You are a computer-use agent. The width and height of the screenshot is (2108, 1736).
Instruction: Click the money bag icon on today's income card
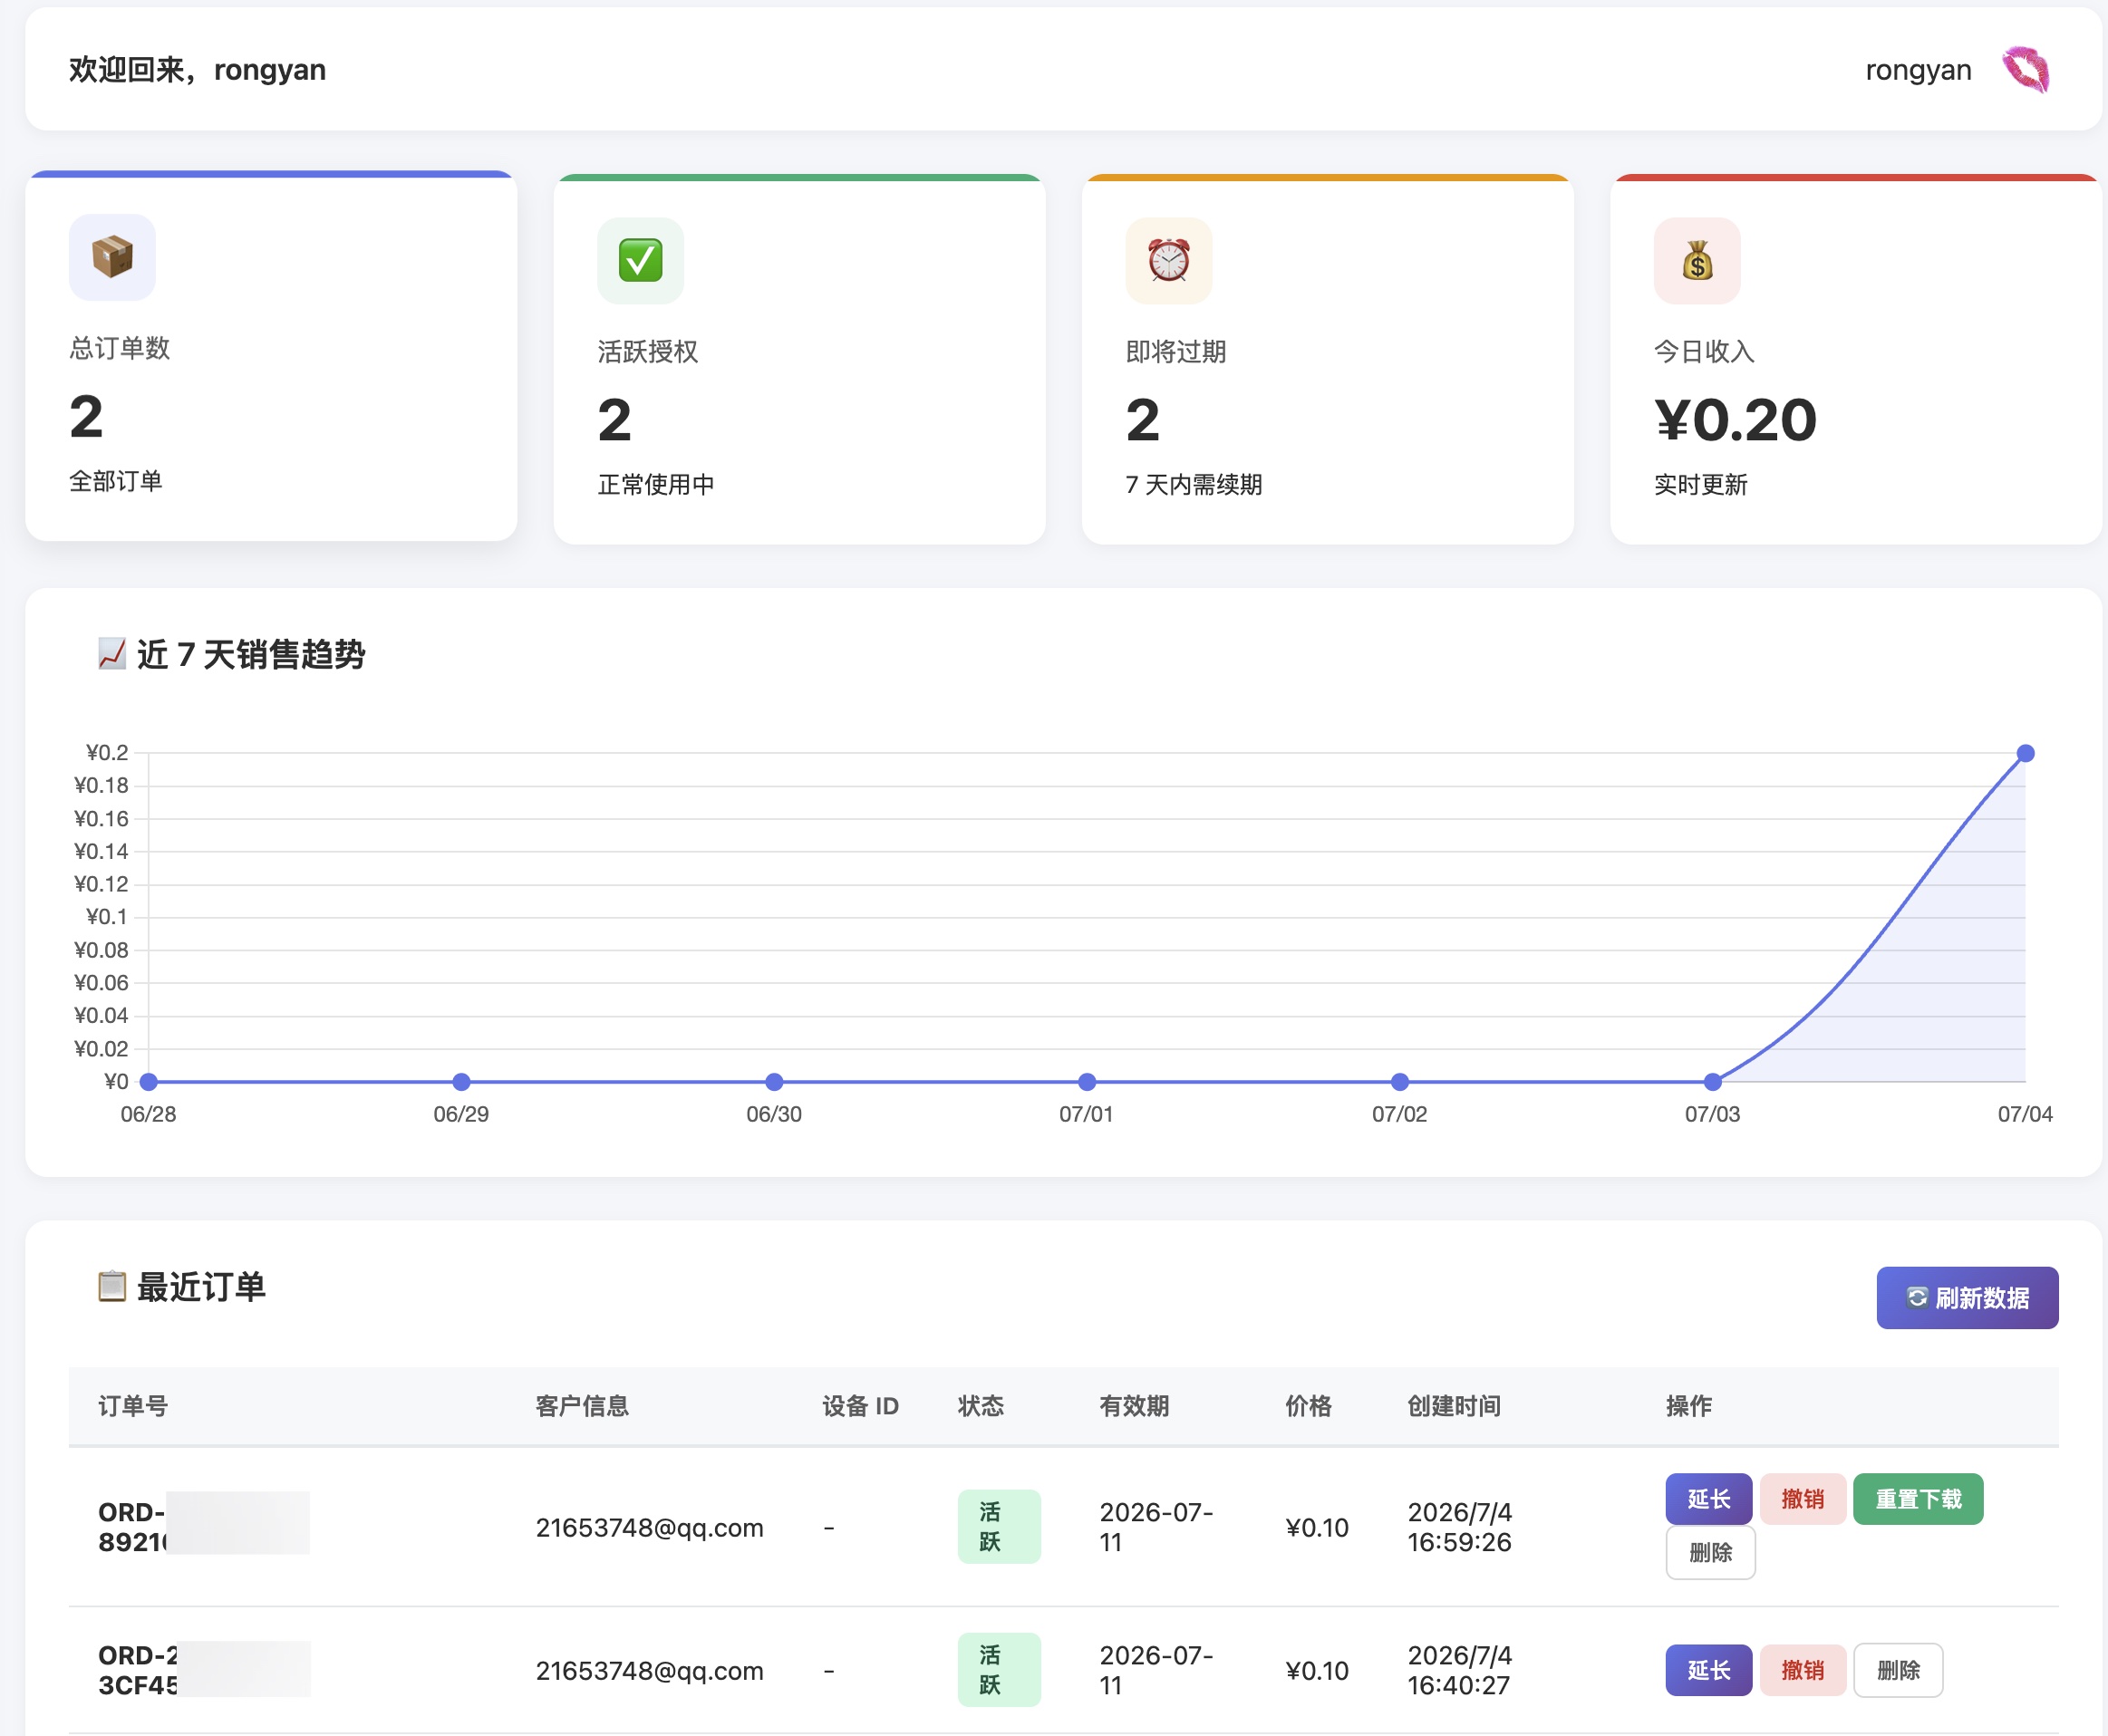tap(1697, 260)
